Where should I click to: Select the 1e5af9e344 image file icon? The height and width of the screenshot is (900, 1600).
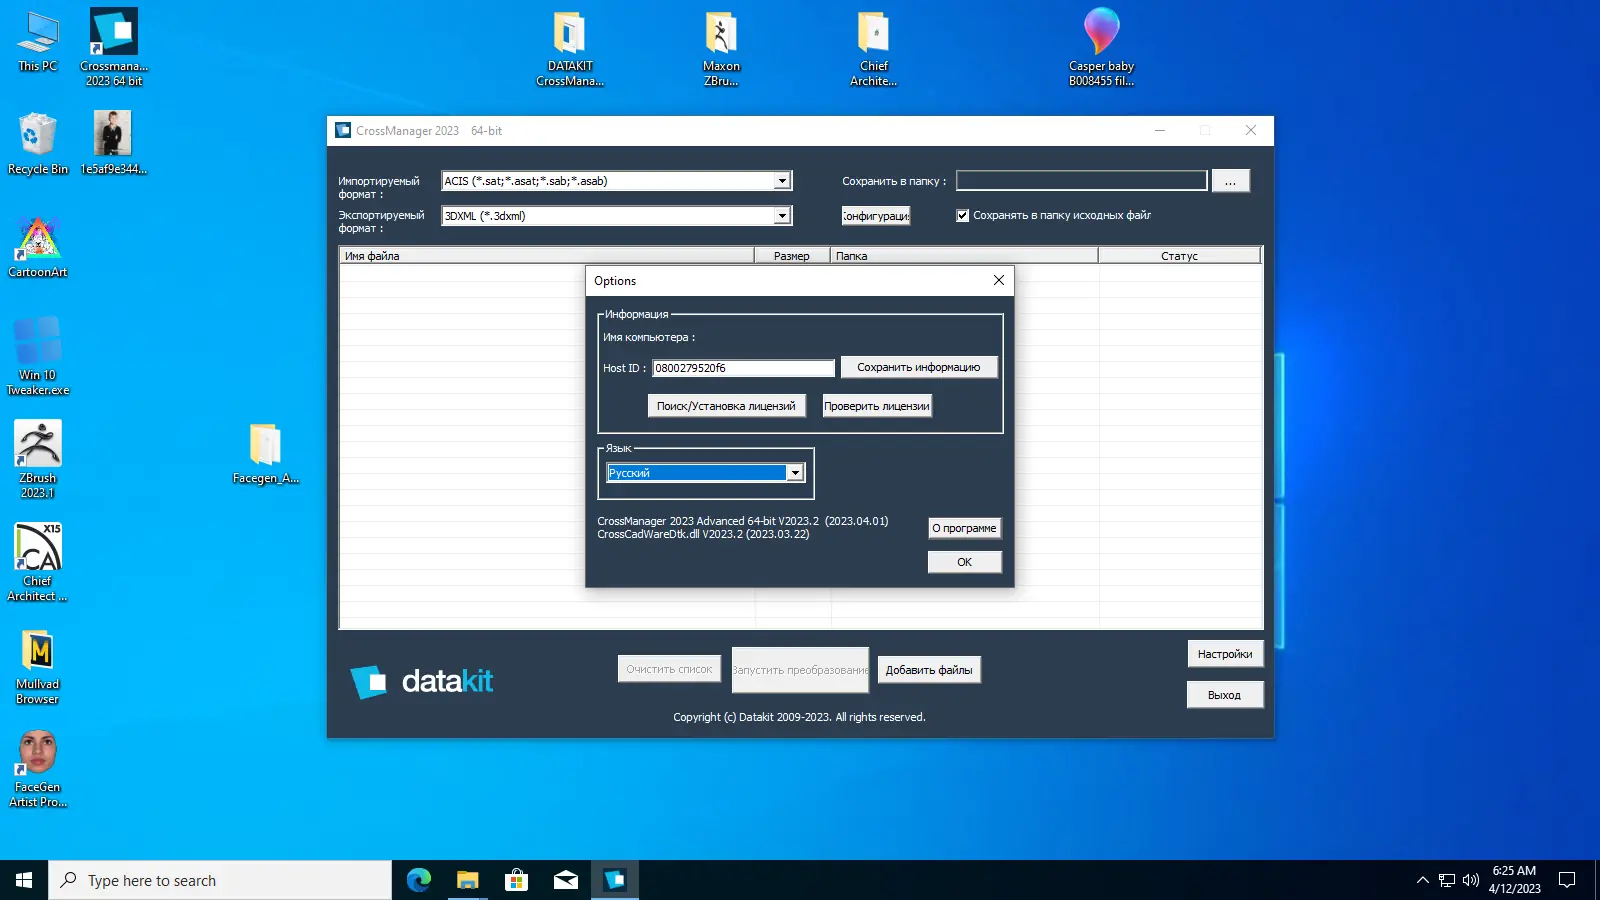coord(113,143)
